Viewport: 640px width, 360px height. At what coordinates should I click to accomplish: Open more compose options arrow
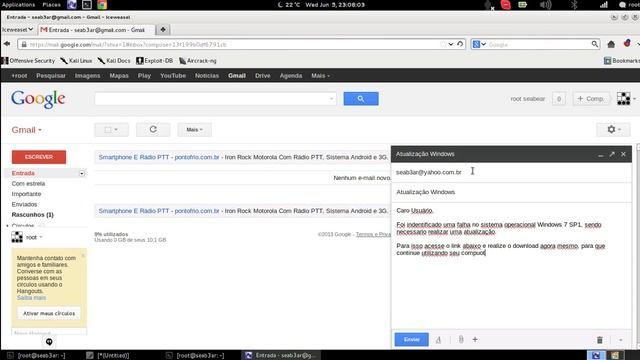(620, 340)
